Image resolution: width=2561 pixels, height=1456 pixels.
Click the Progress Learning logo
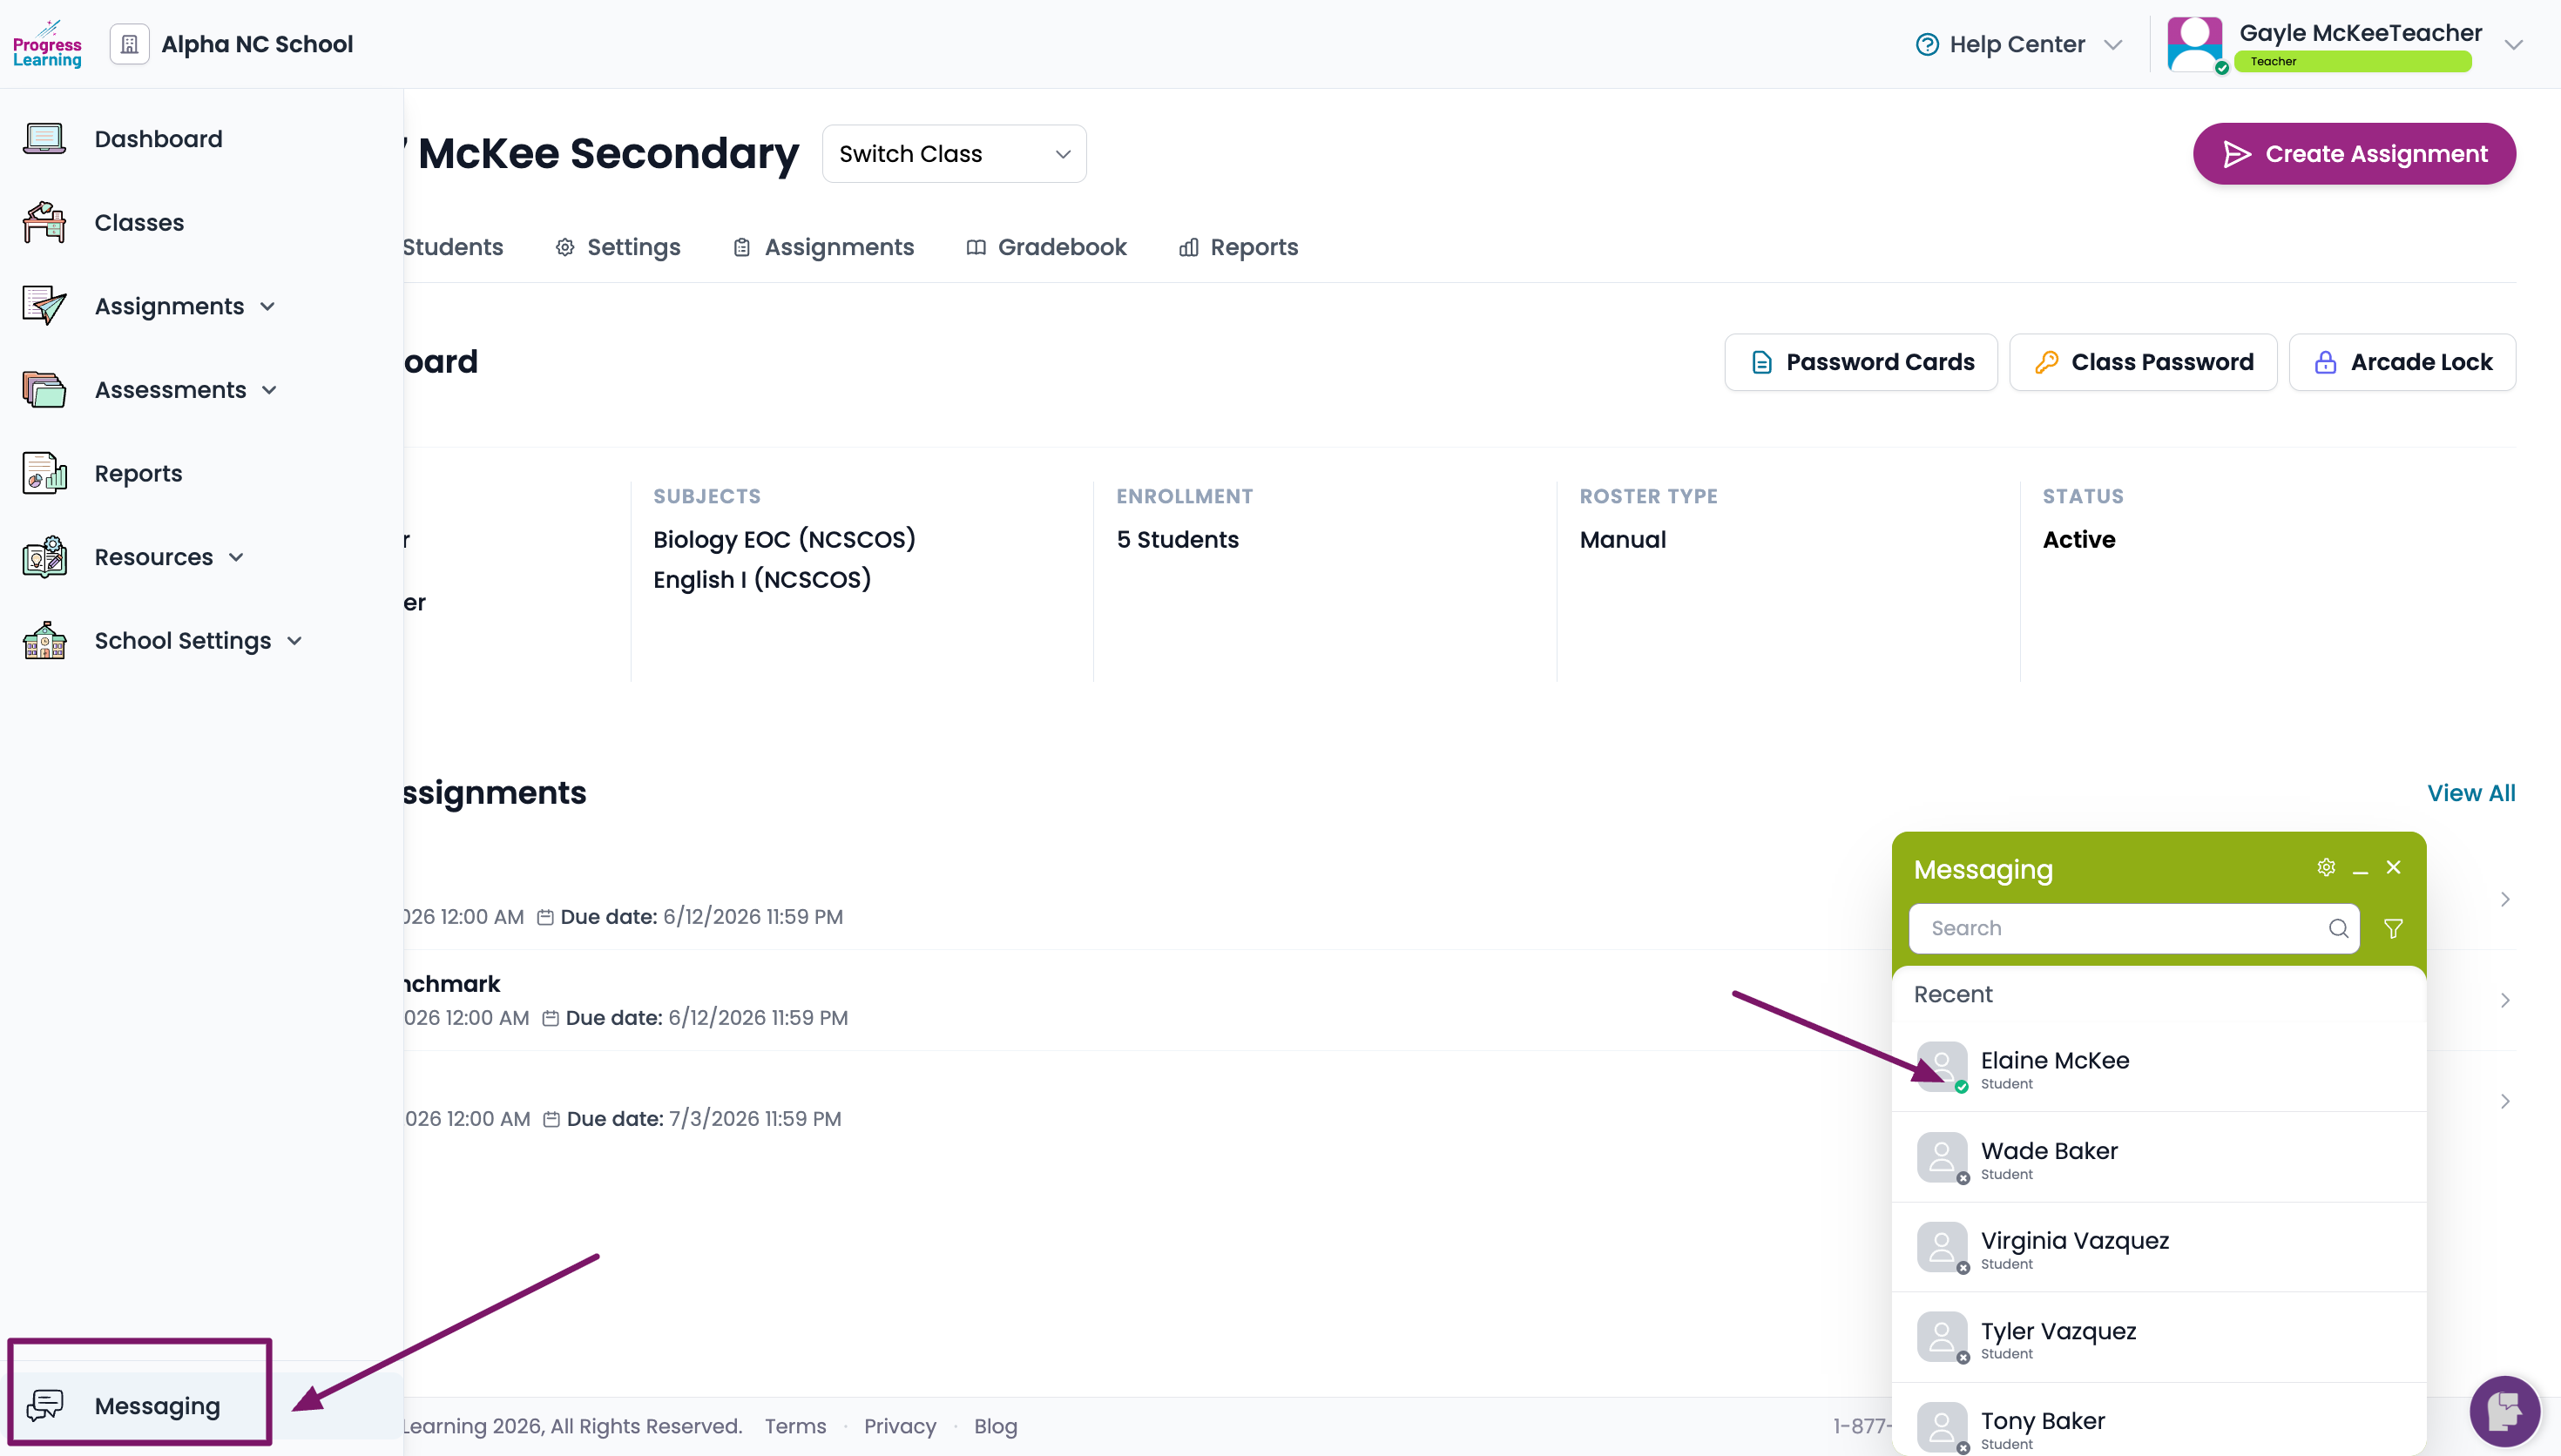[x=47, y=44]
